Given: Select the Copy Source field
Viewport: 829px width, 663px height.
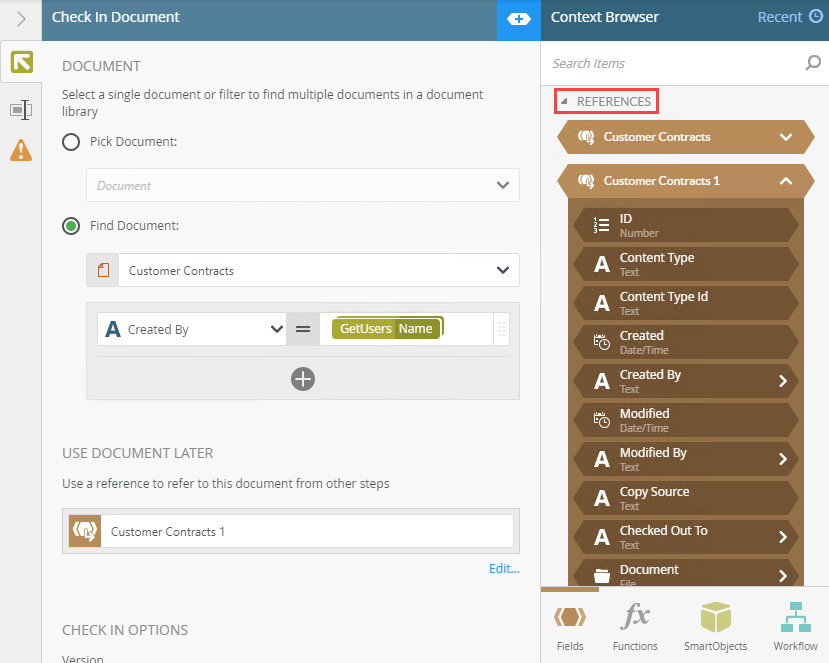Looking at the screenshot, I should coord(686,498).
